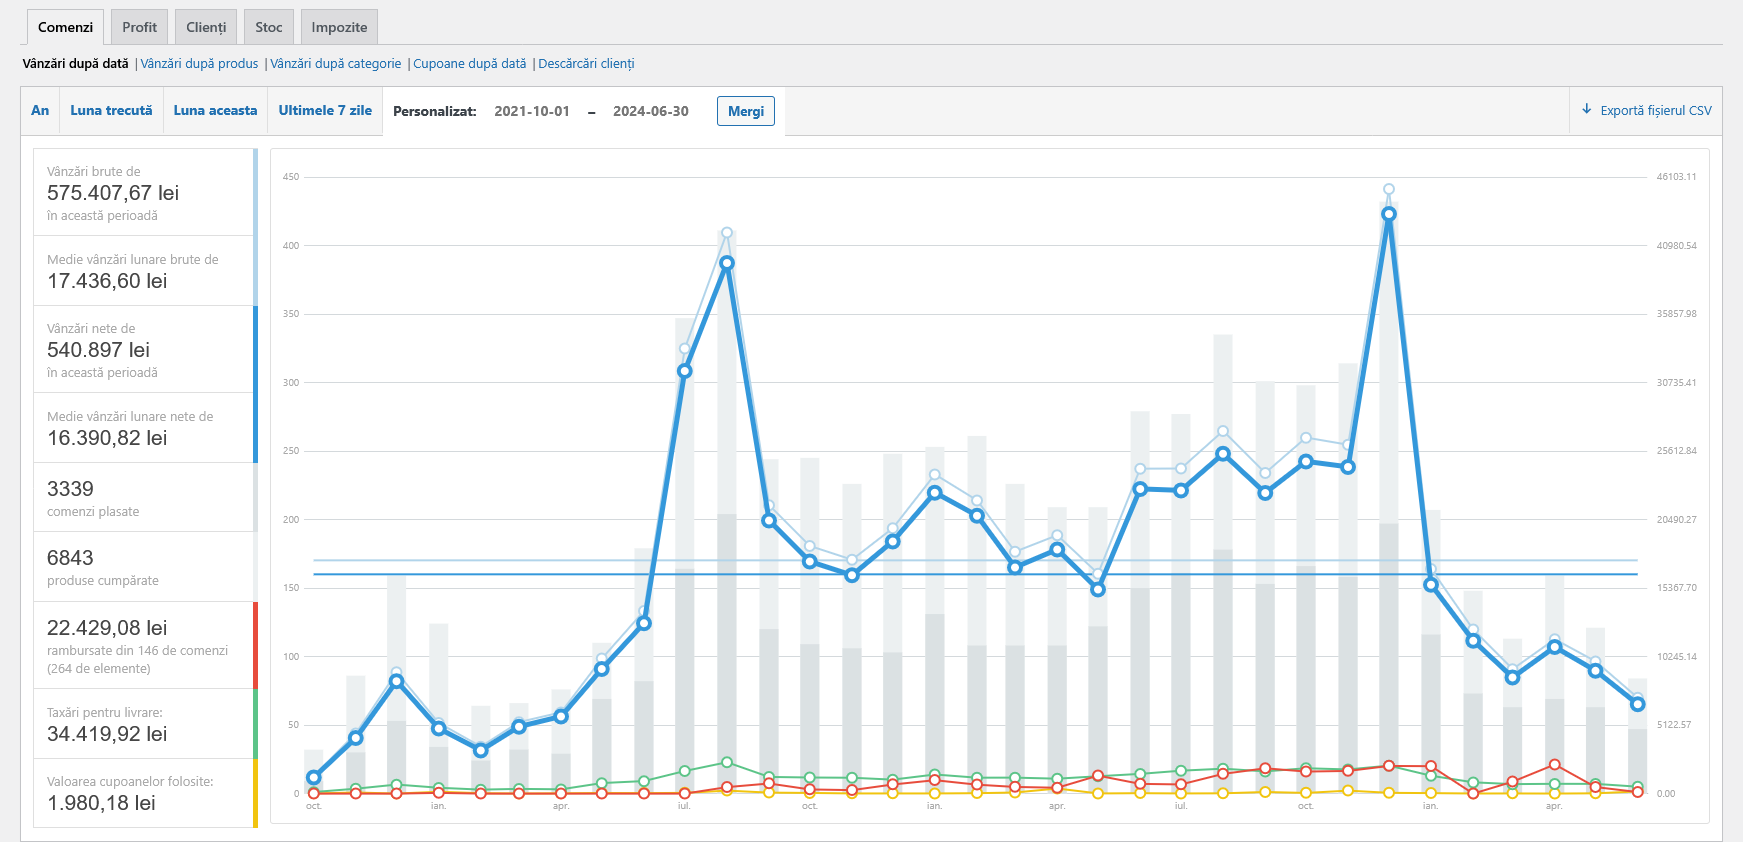Select the Impozite tab
This screenshot has height=842, width=1743.
pyautogui.click(x=339, y=27)
